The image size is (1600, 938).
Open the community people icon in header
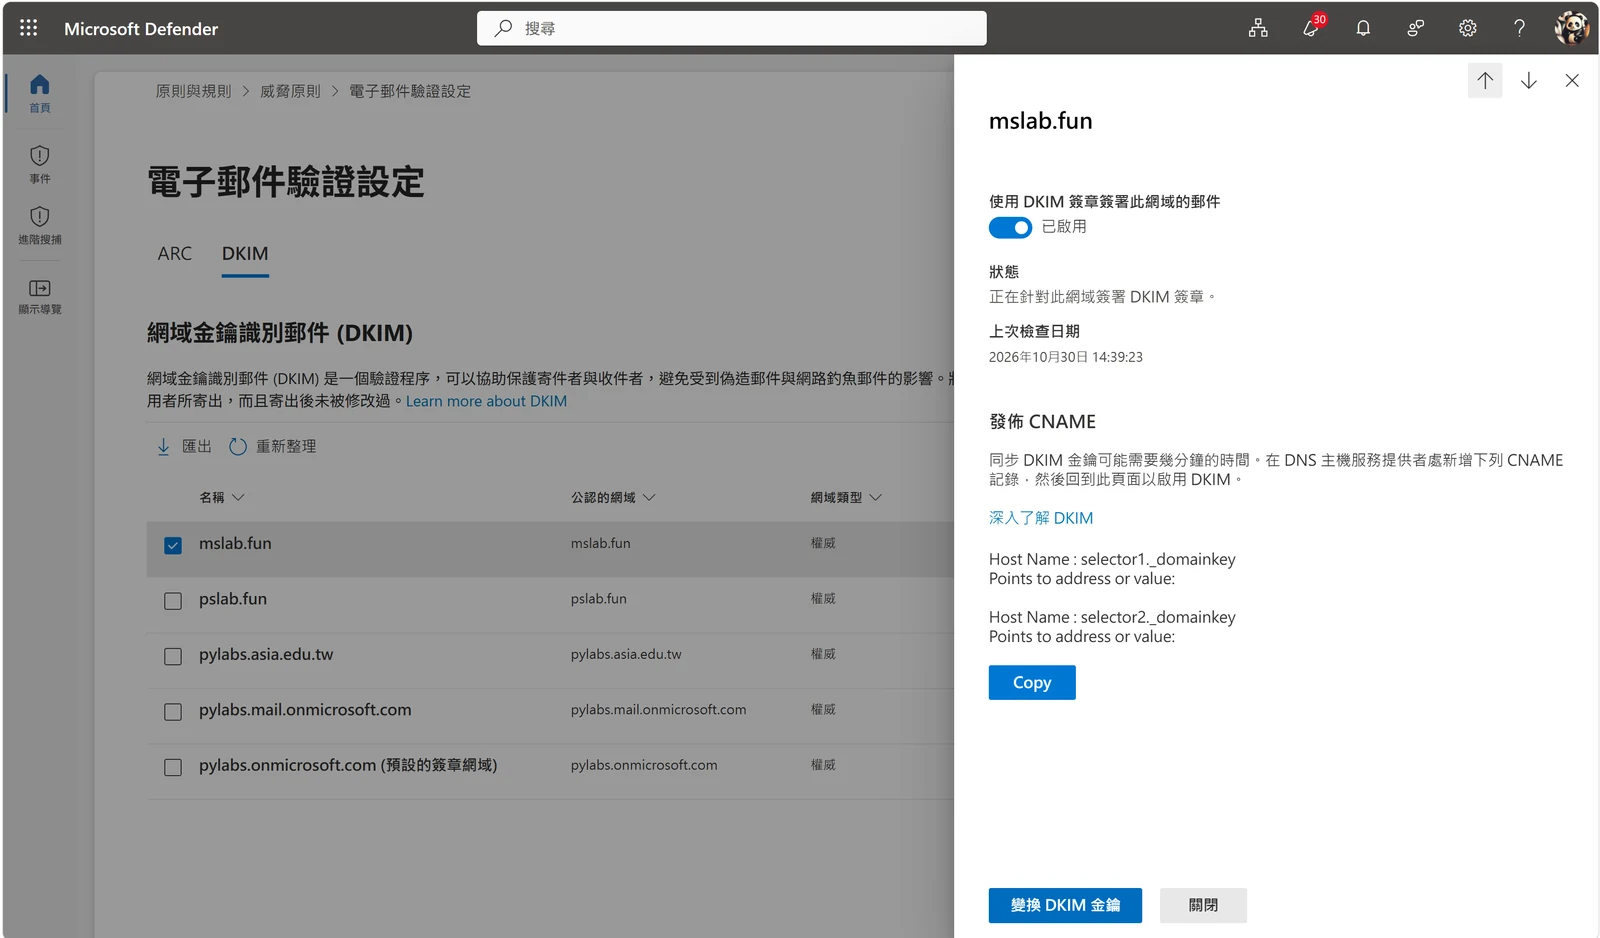pyautogui.click(x=1415, y=28)
